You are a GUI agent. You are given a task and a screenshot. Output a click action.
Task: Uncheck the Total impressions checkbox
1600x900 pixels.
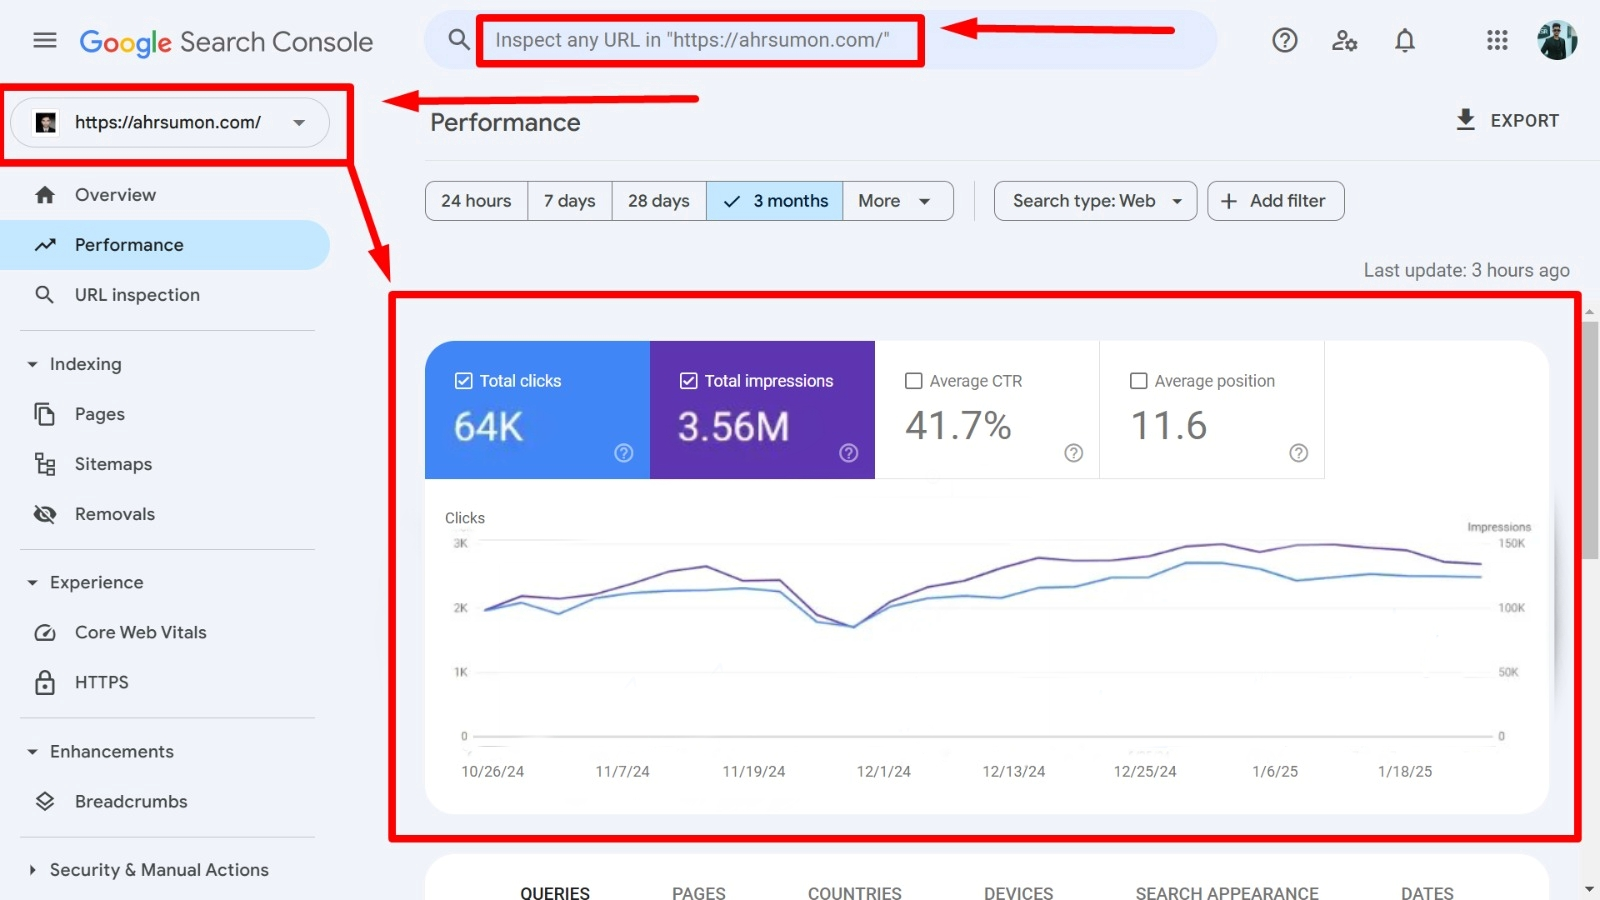pos(689,381)
